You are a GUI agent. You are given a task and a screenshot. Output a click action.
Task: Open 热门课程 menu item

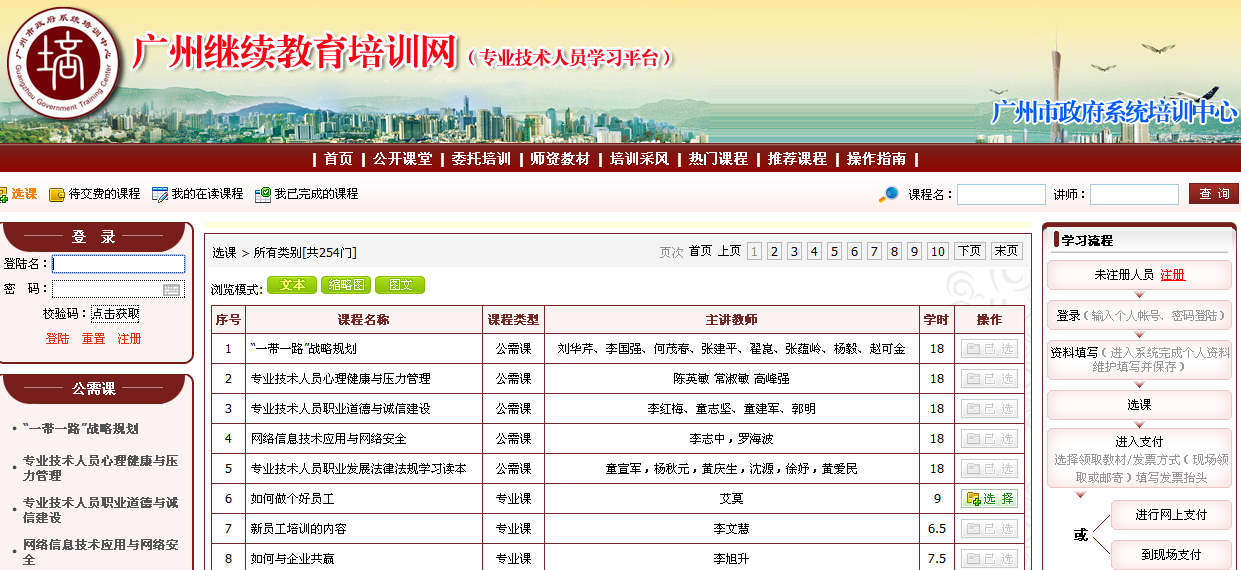[718, 159]
